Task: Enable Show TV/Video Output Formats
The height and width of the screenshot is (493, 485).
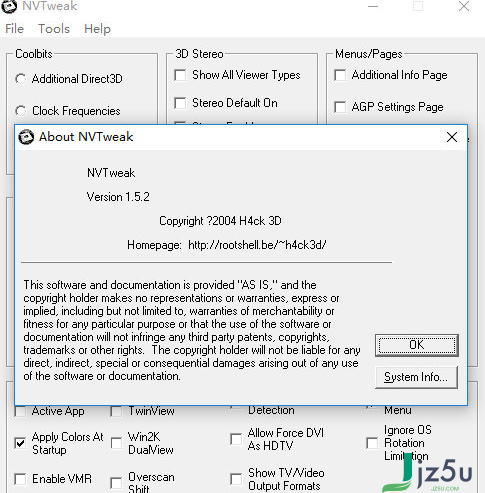Action: [x=236, y=479]
